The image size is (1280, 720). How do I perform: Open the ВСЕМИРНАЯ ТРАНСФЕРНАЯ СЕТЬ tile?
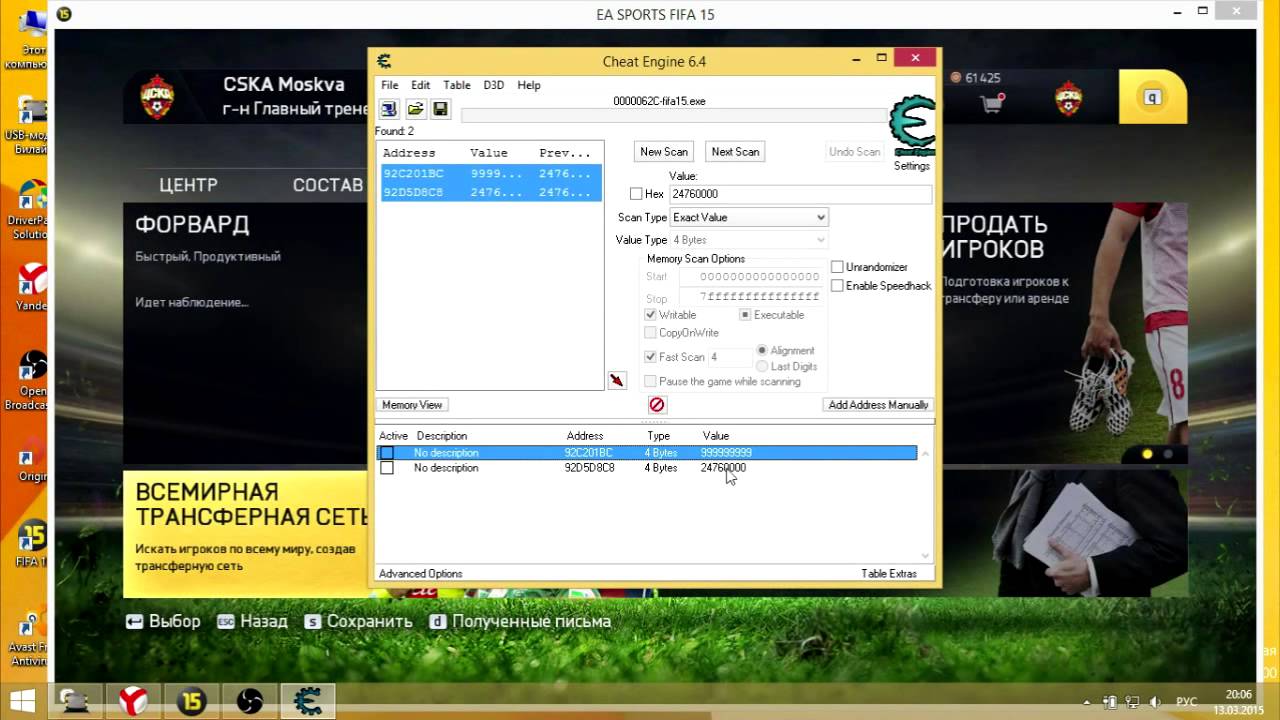point(246,534)
